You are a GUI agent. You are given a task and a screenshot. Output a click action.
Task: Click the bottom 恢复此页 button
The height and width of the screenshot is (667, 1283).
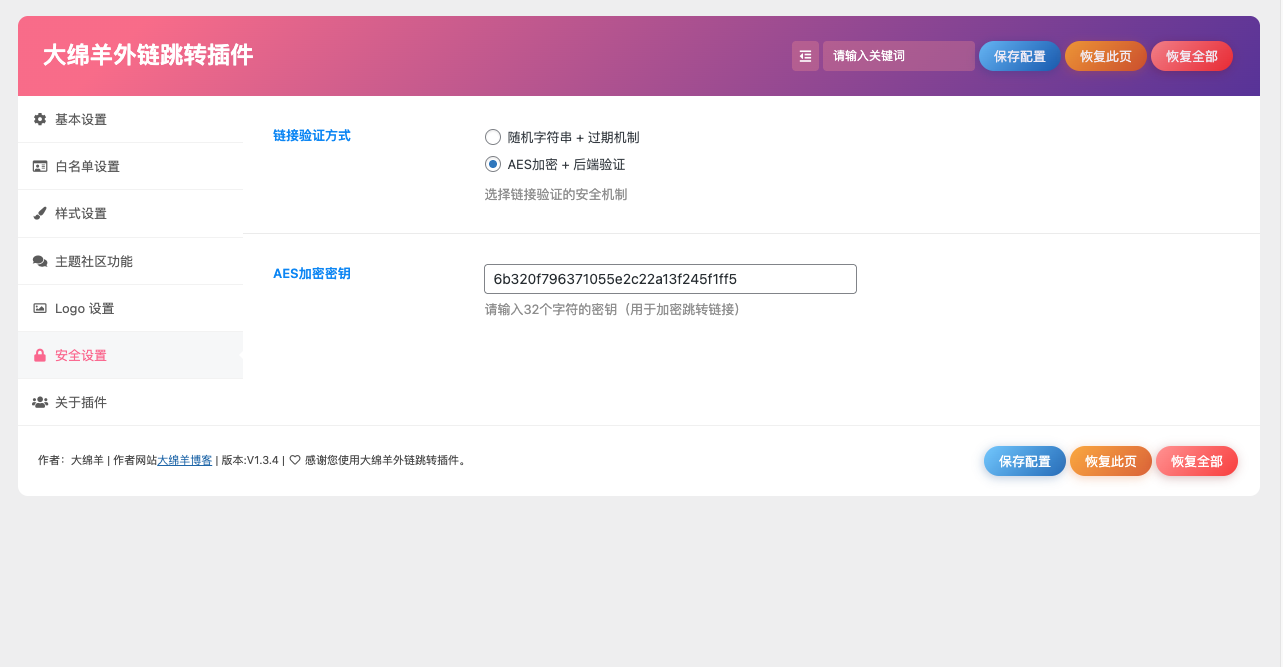point(1111,461)
